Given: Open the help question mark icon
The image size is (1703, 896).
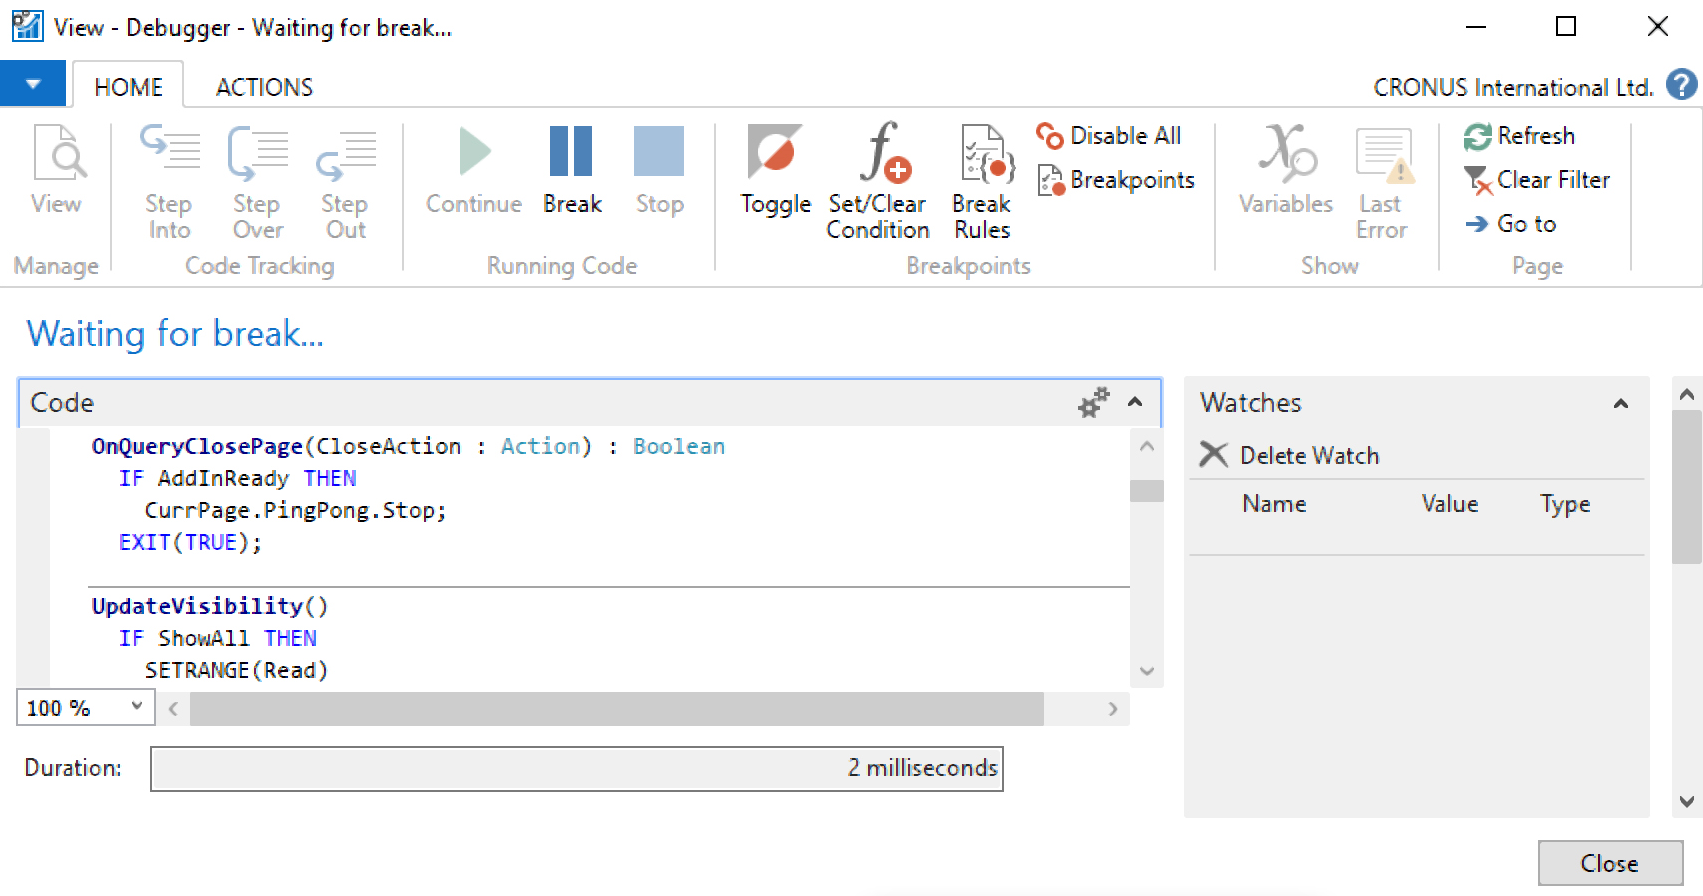Looking at the screenshot, I should [1681, 85].
